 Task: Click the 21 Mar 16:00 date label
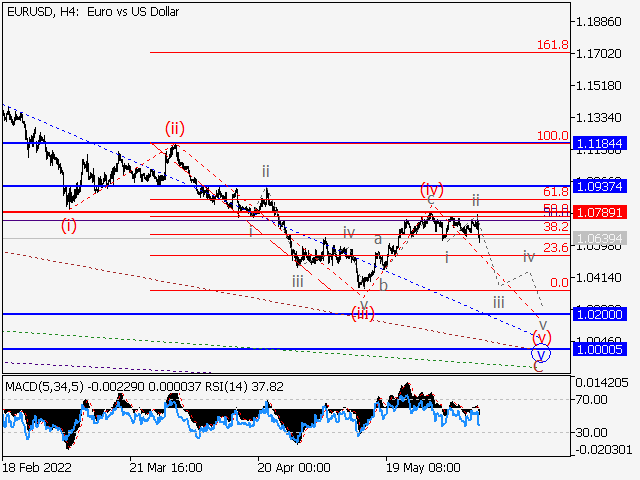tap(166, 467)
